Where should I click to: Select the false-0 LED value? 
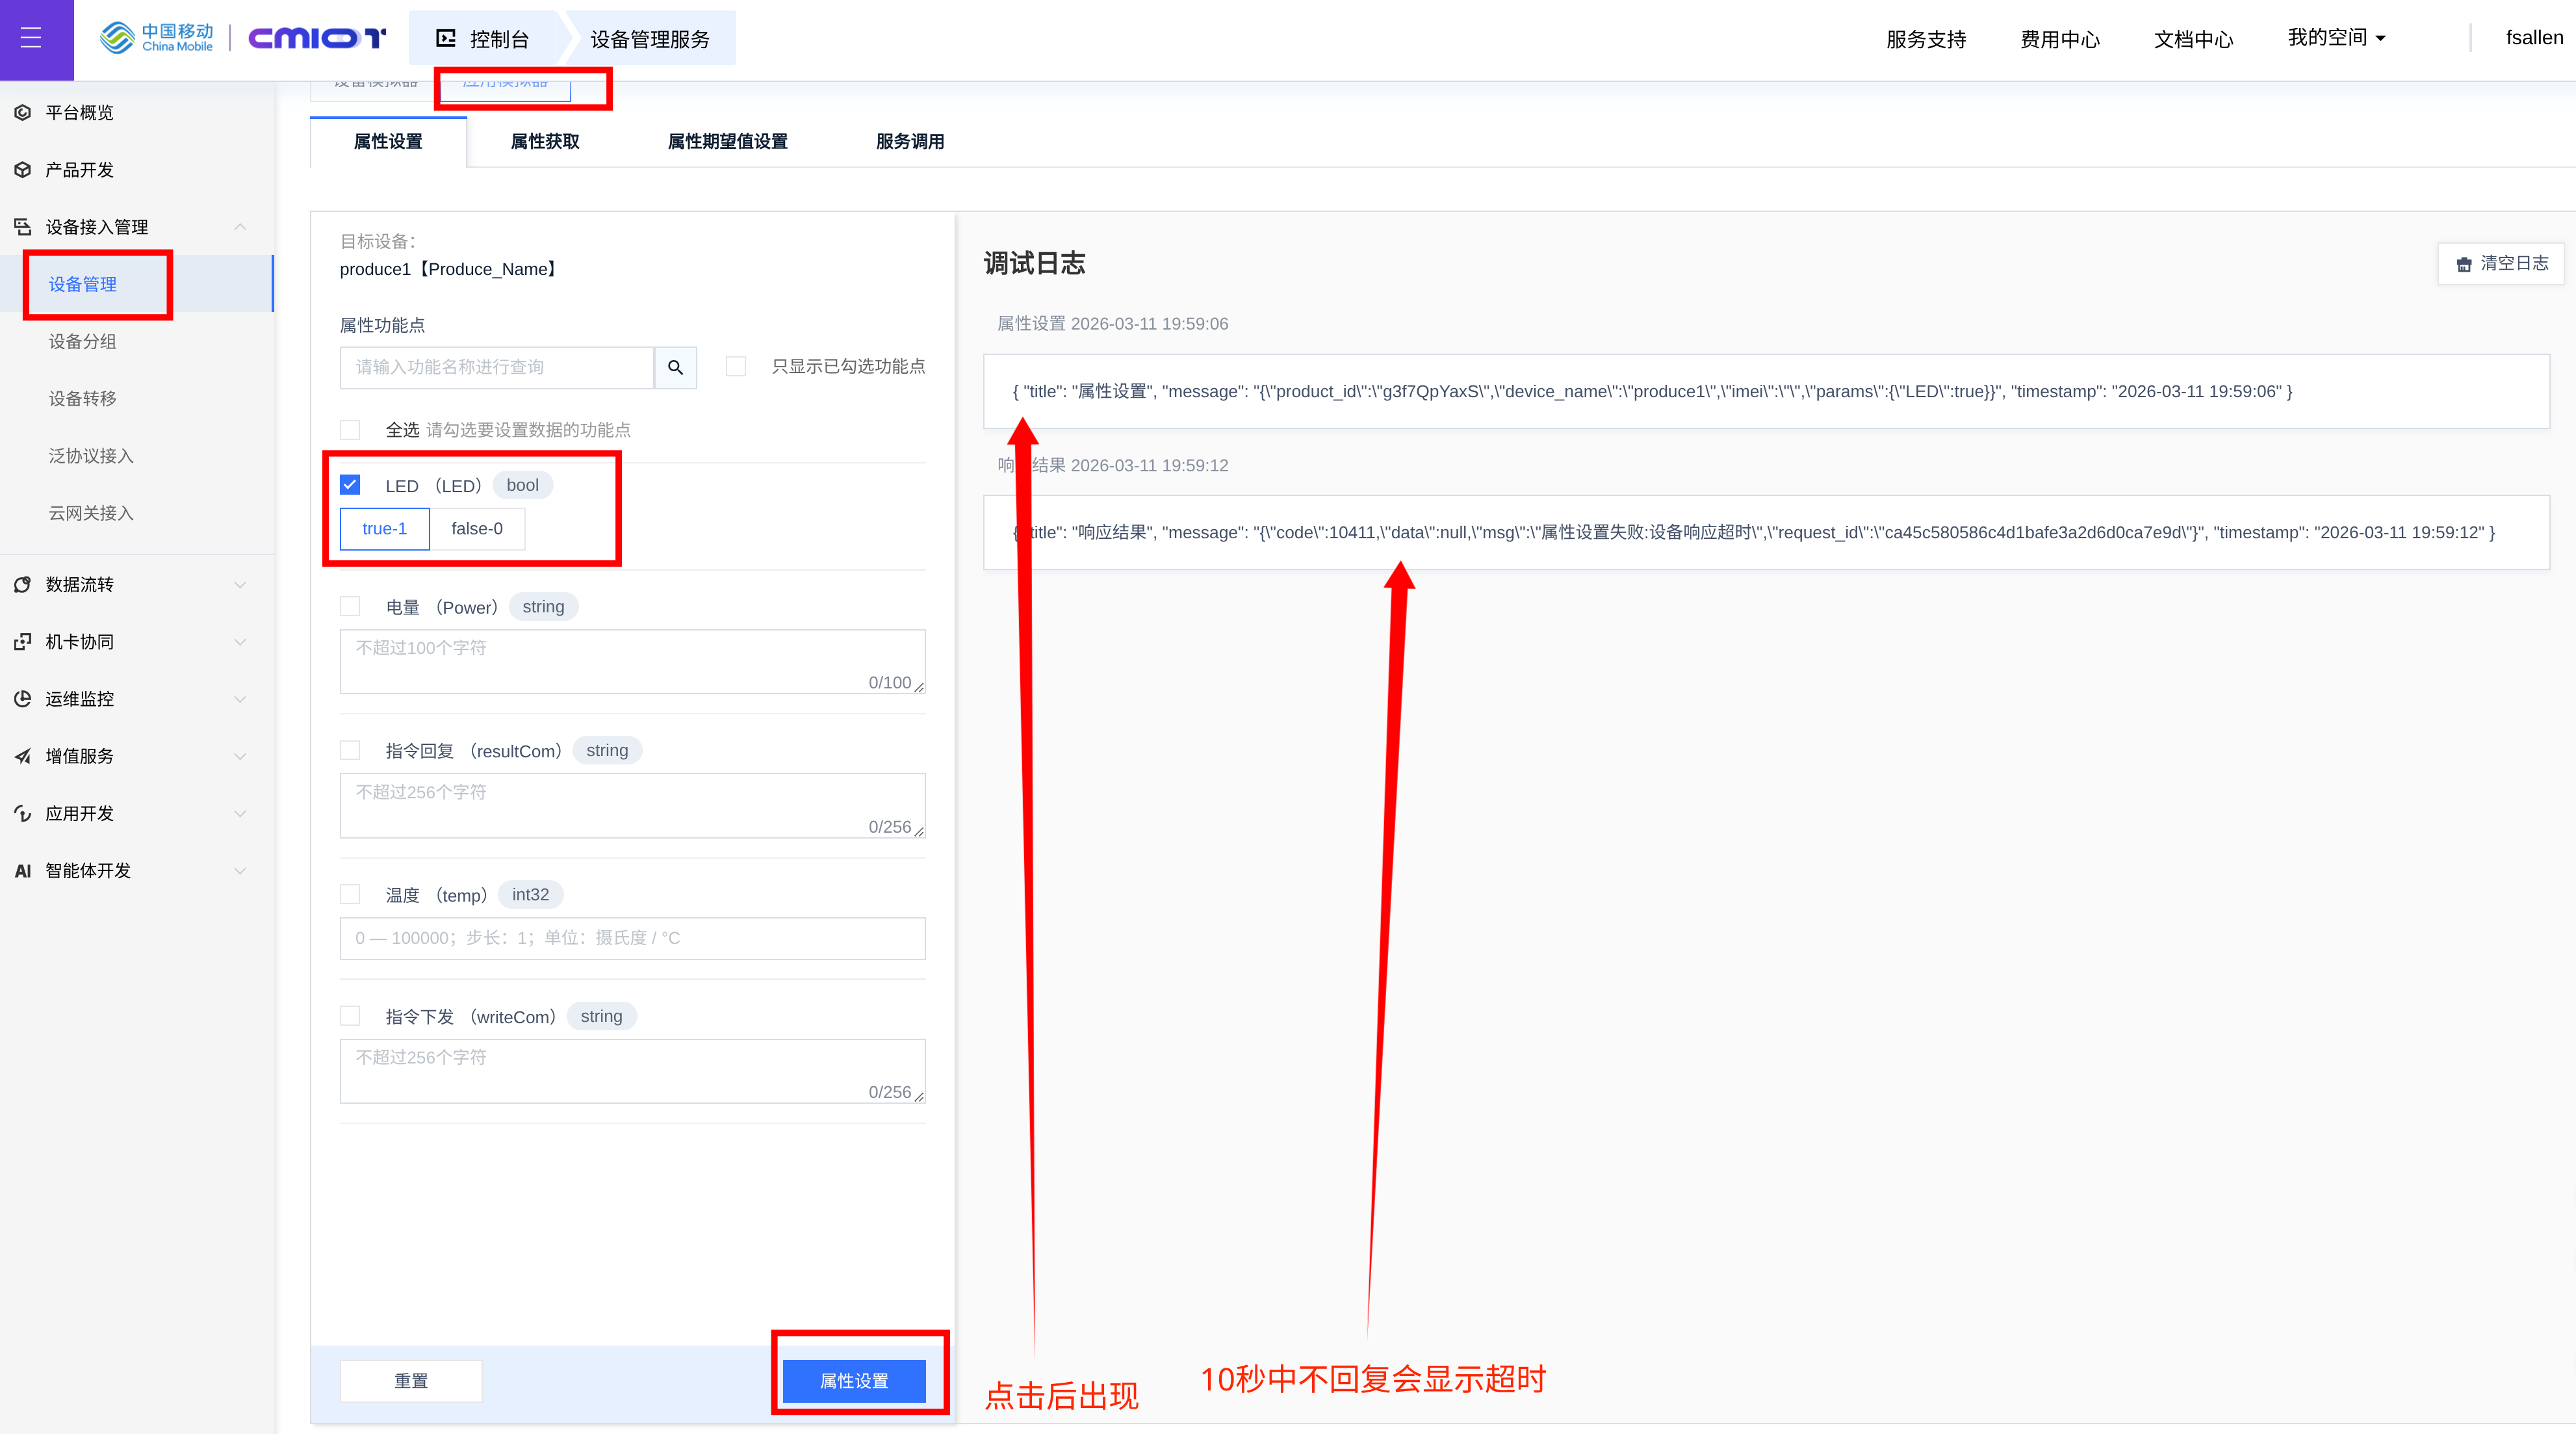[477, 529]
